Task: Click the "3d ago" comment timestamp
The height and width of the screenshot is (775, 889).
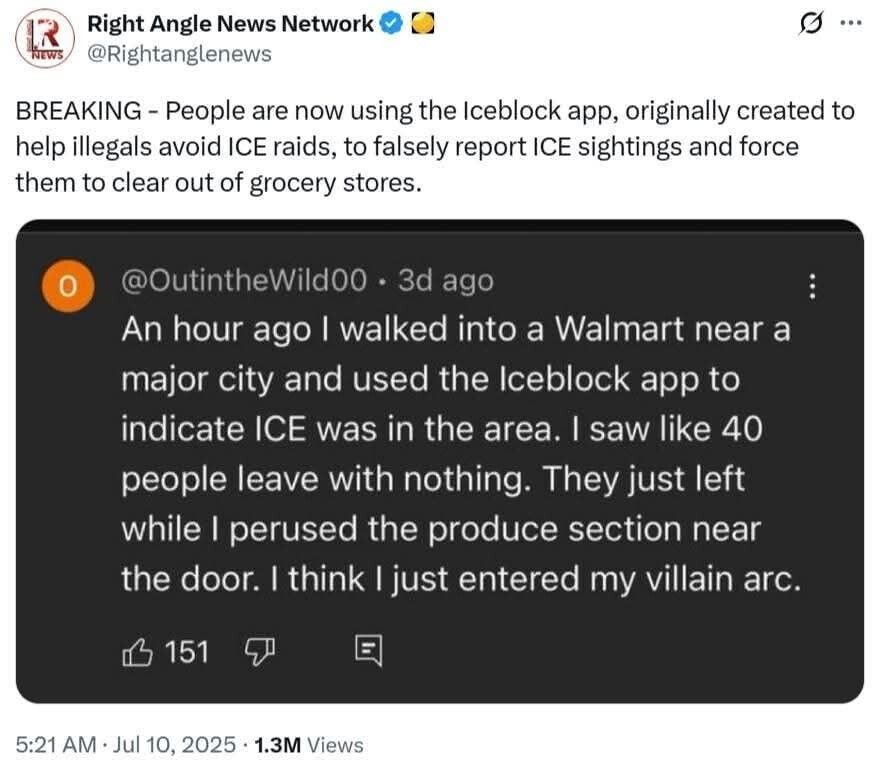Action: [x=445, y=282]
